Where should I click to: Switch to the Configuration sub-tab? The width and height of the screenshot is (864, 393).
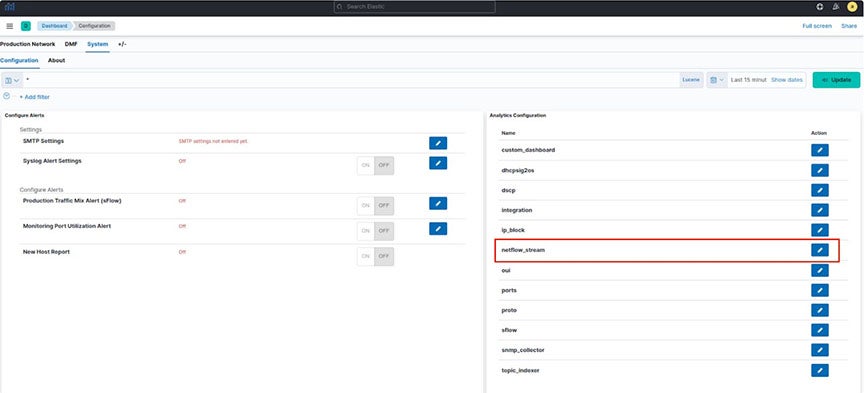click(x=19, y=61)
